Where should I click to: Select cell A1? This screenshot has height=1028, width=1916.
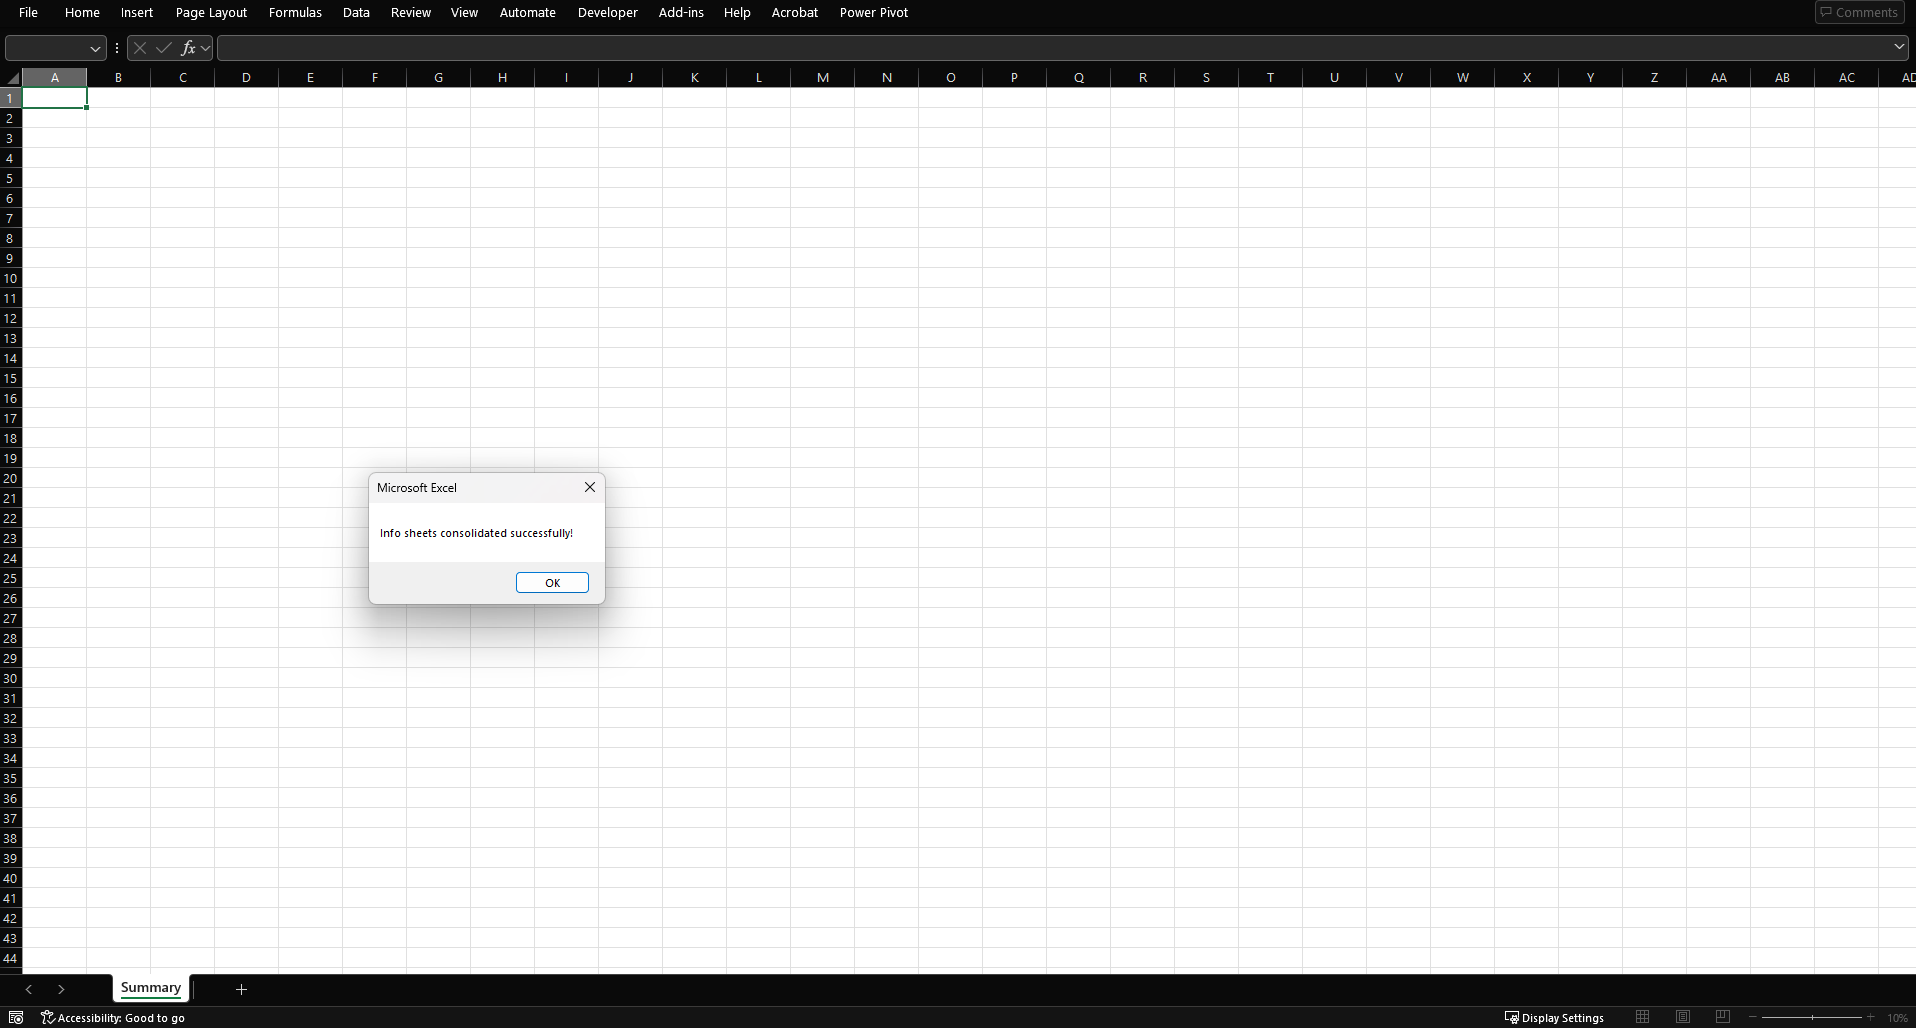click(54, 98)
